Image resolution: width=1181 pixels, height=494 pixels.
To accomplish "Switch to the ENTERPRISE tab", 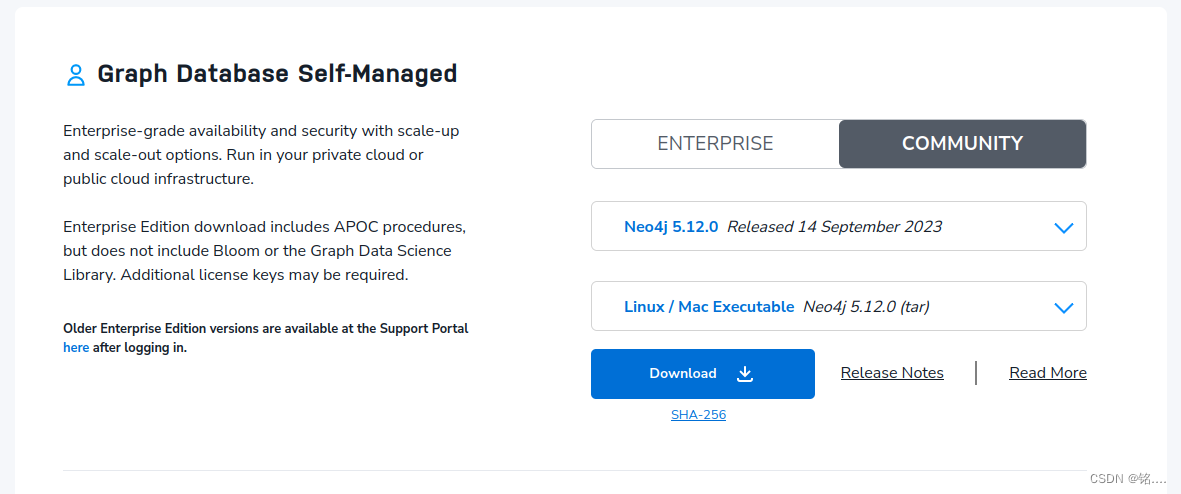I will point(715,144).
